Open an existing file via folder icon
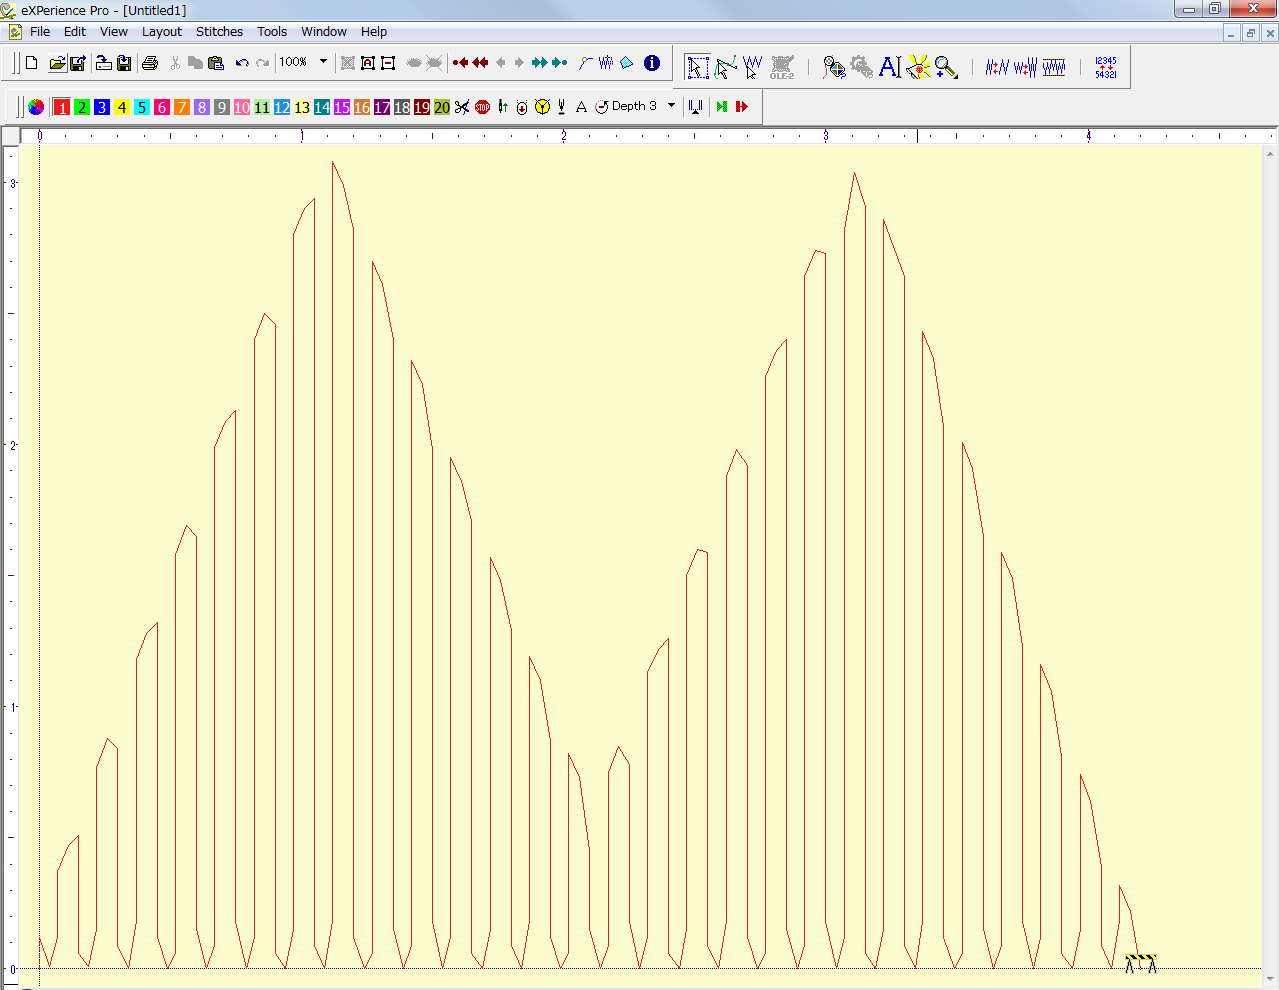1279x990 pixels. [57, 63]
